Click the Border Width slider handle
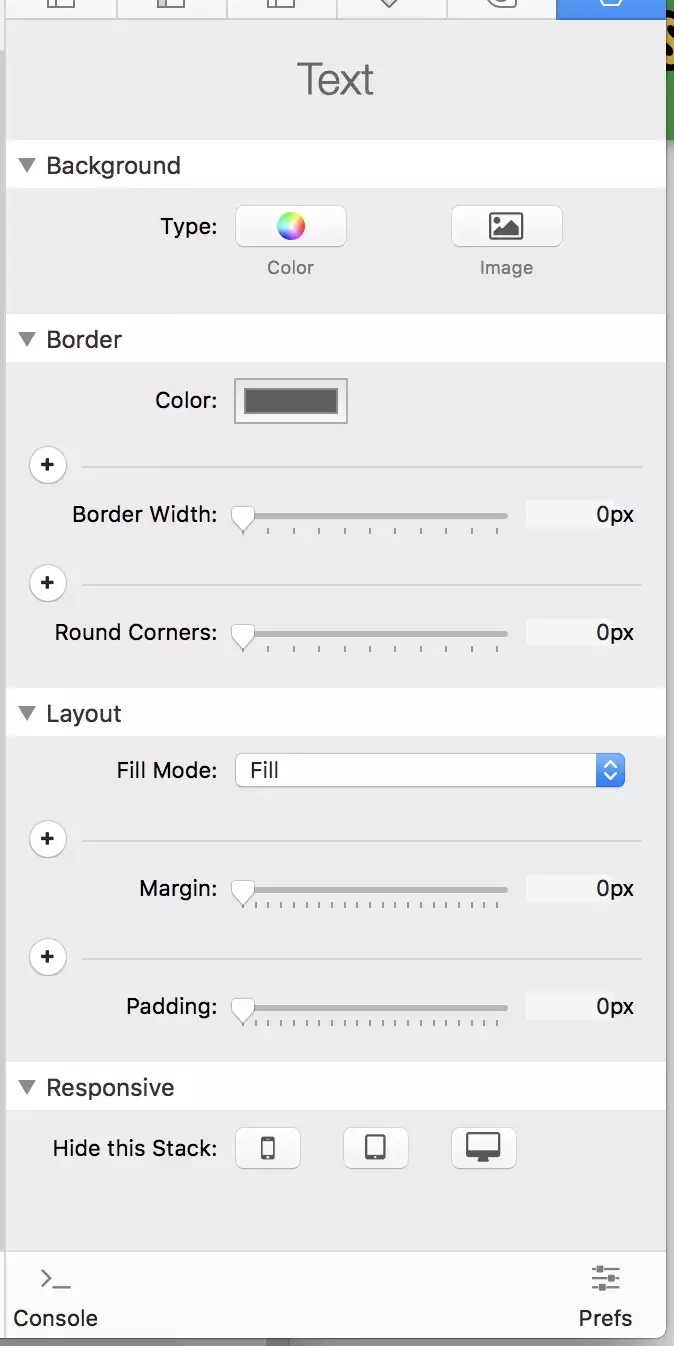 pos(243,518)
